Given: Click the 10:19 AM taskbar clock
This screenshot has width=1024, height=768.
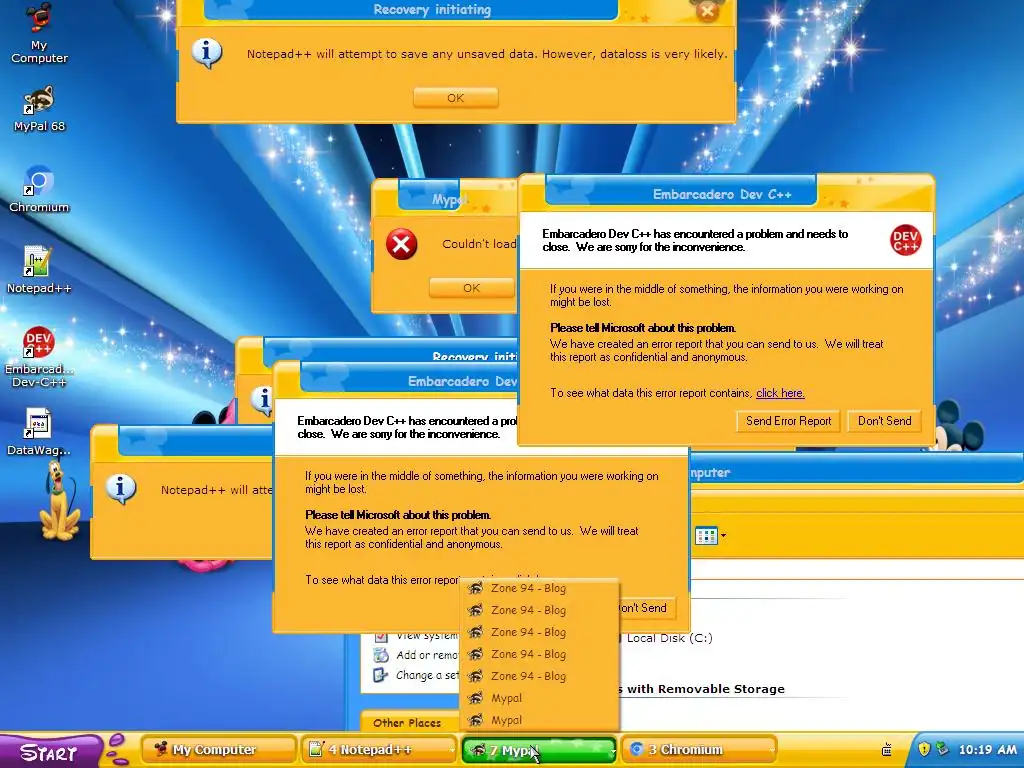Looking at the screenshot, I should (987, 750).
